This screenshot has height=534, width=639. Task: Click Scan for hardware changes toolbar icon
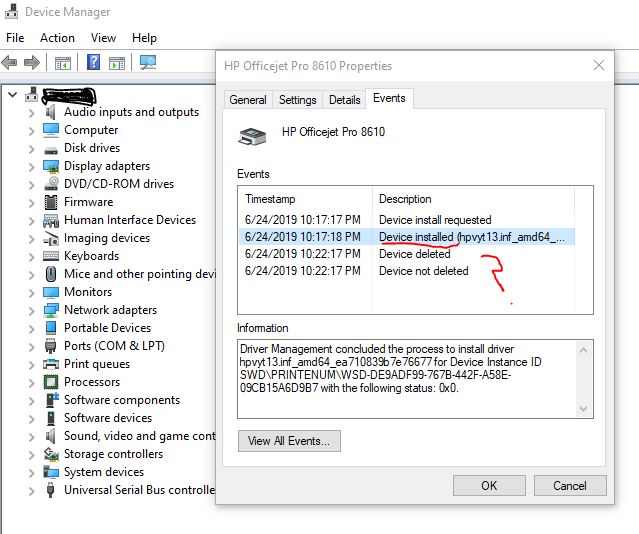pyautogui.click(x=148, y=62)
